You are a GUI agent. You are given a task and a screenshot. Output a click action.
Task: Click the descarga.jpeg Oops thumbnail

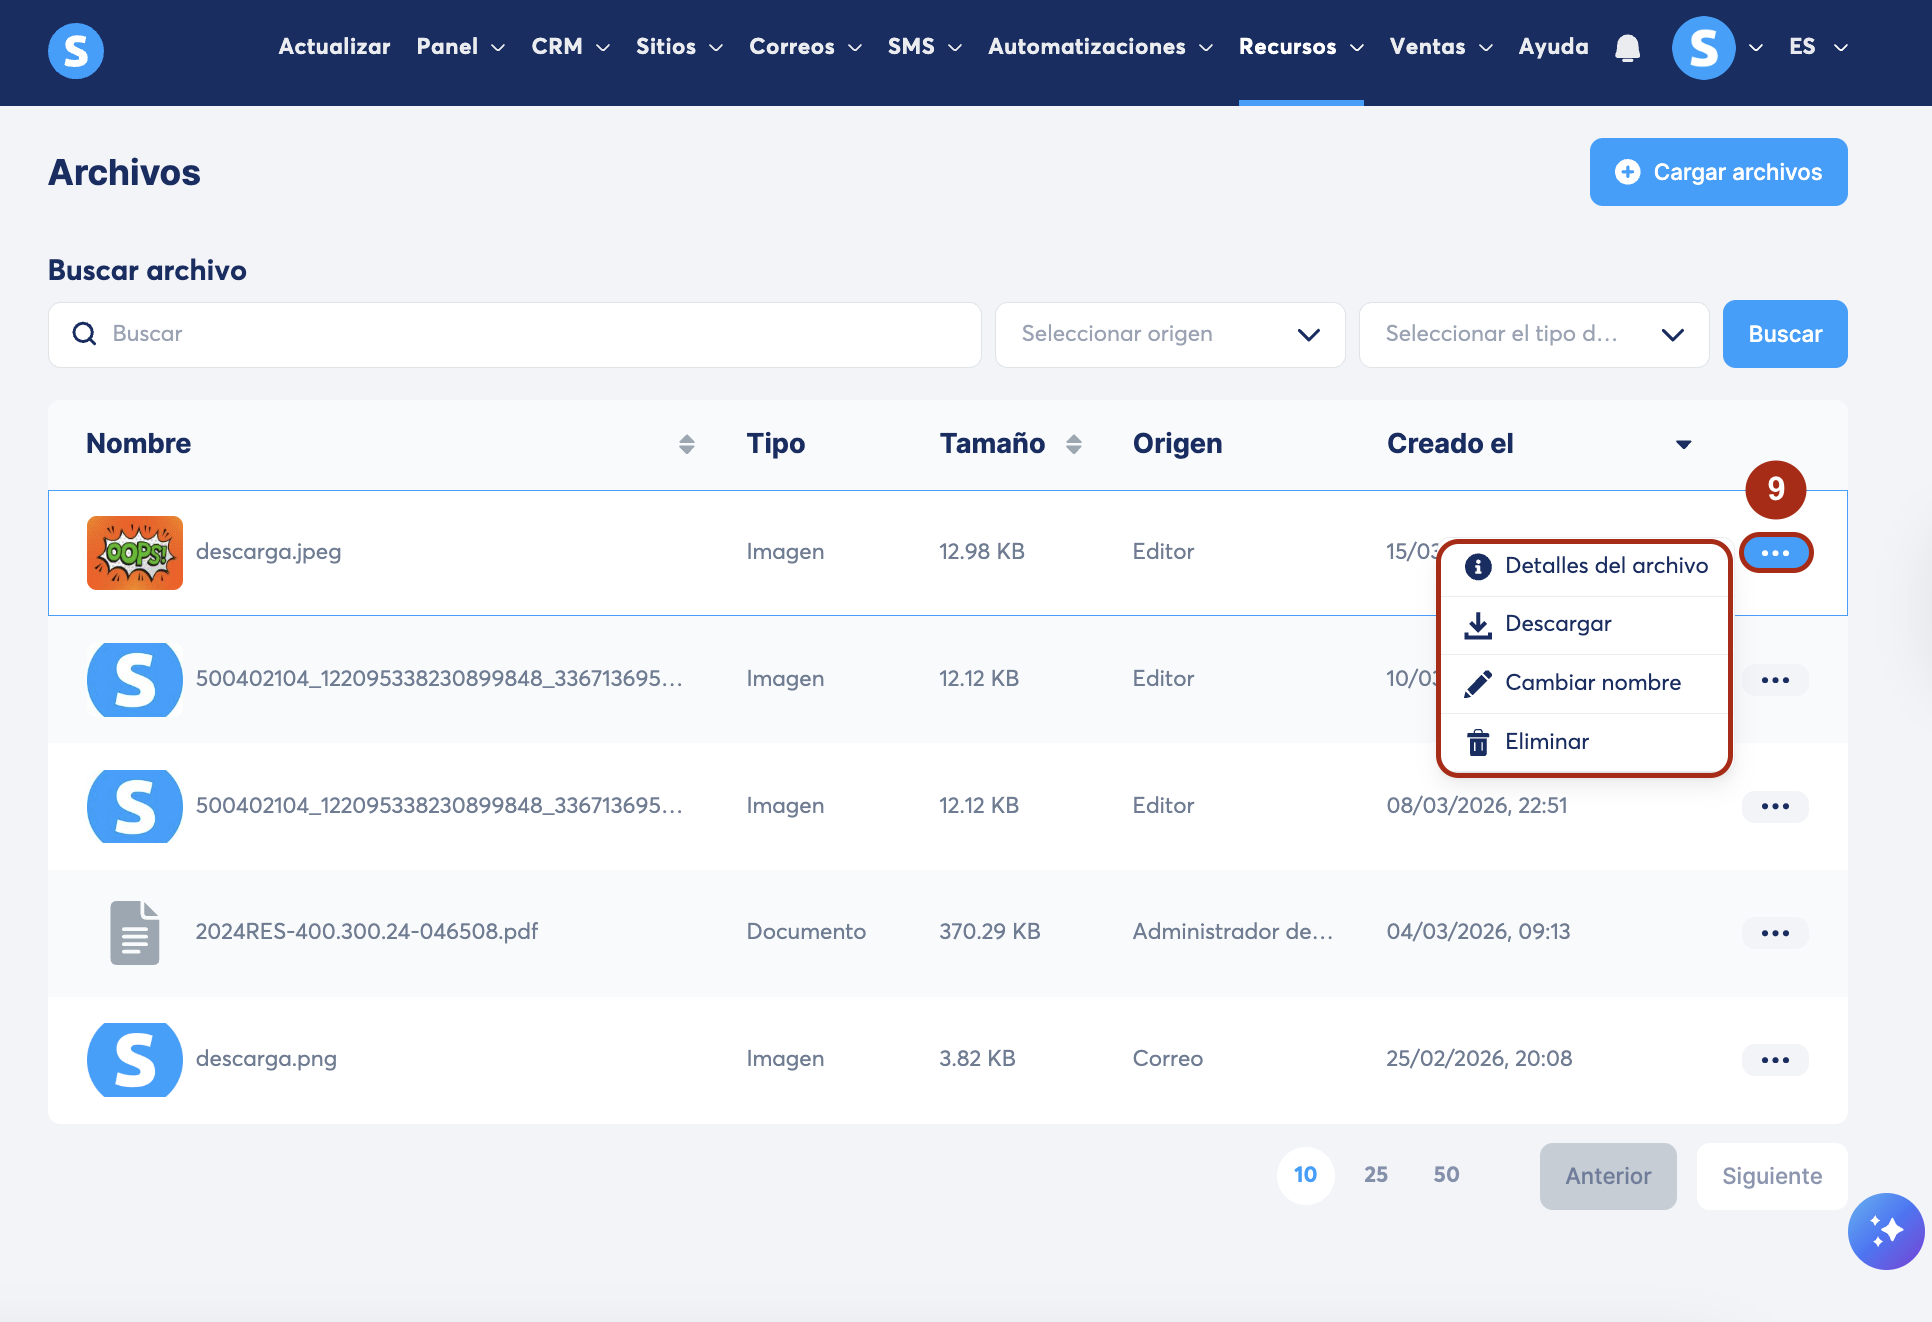coord(135,553)
